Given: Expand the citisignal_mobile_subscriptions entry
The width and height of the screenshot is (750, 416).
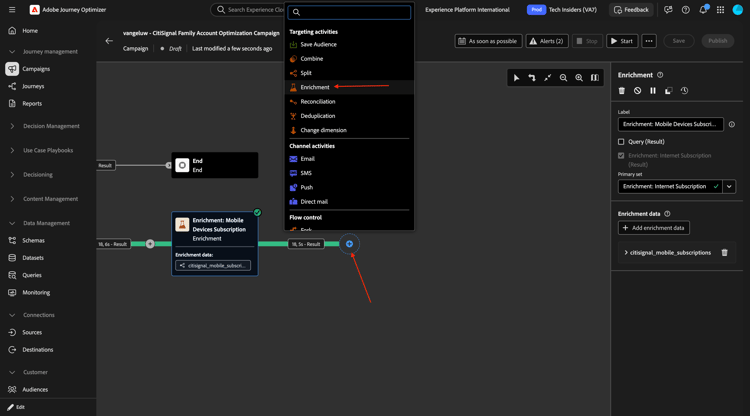Looking at the screenshot, I should coord(626,252).
